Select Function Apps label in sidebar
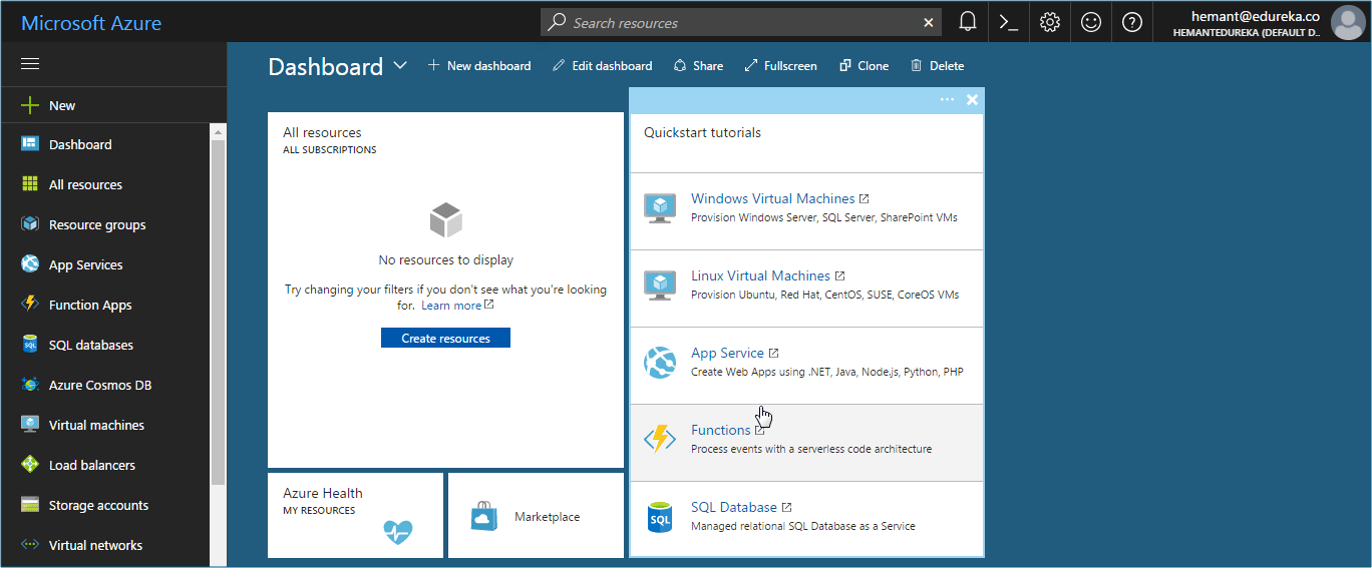This screenshot has width=1372, height=568. pos(90,305)
